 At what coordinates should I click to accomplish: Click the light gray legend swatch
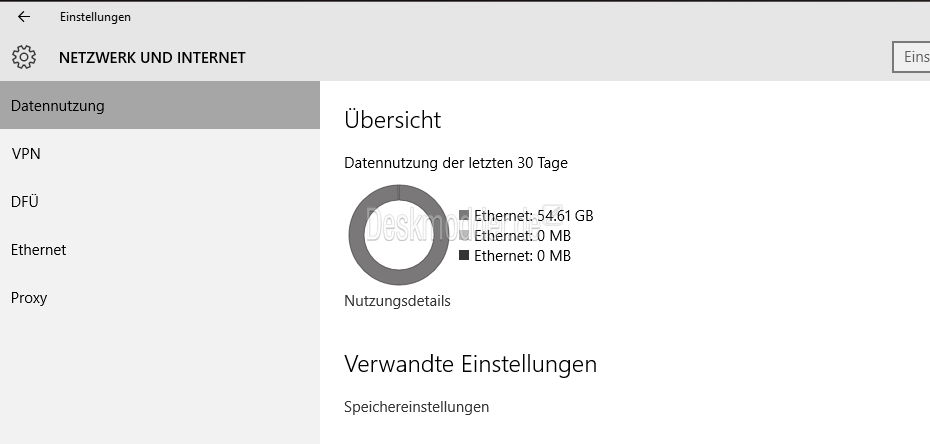click(x=464, y=235)
